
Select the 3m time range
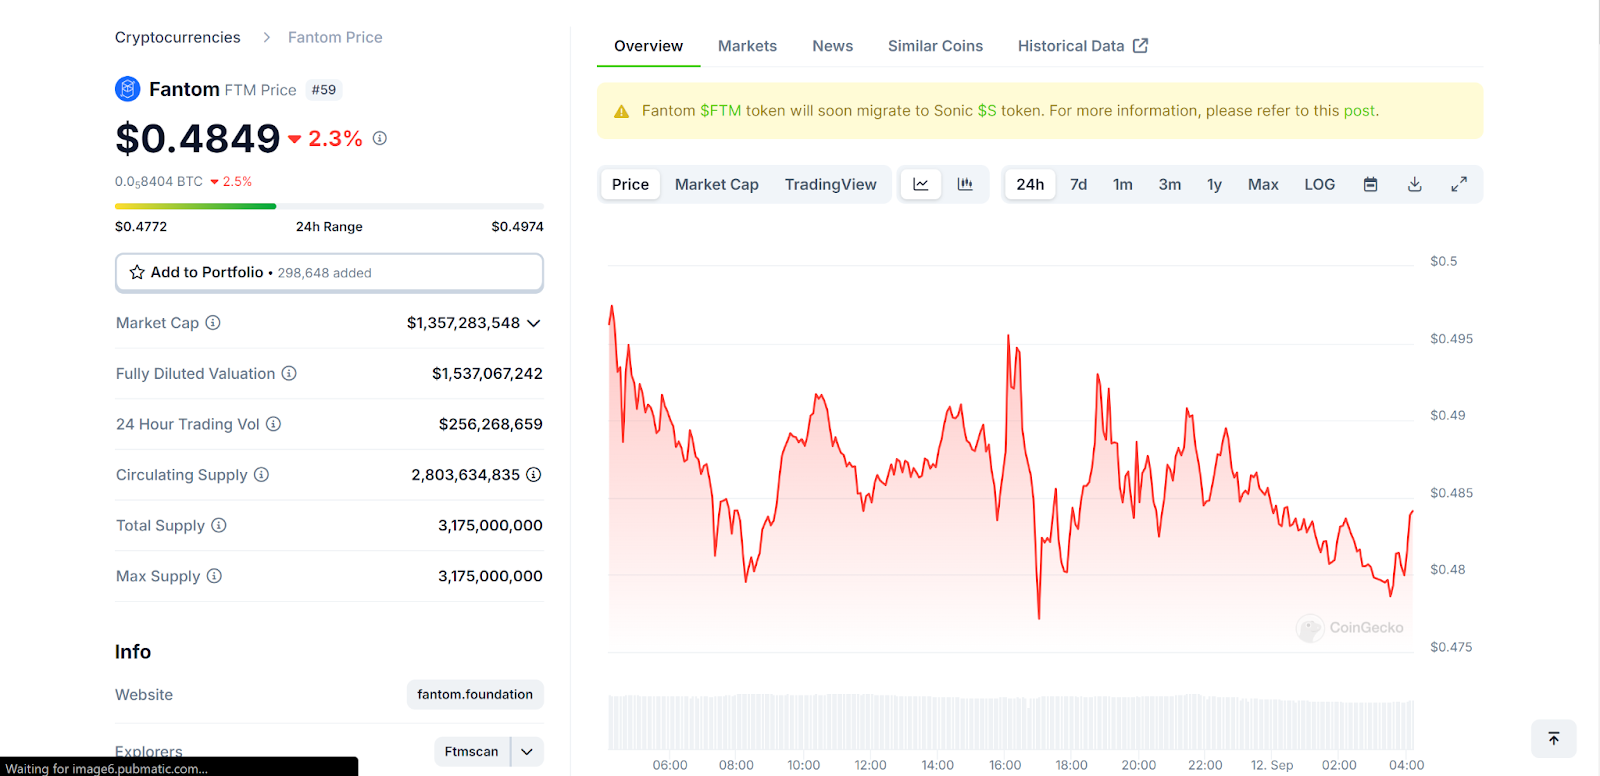tap(1170, 184)
